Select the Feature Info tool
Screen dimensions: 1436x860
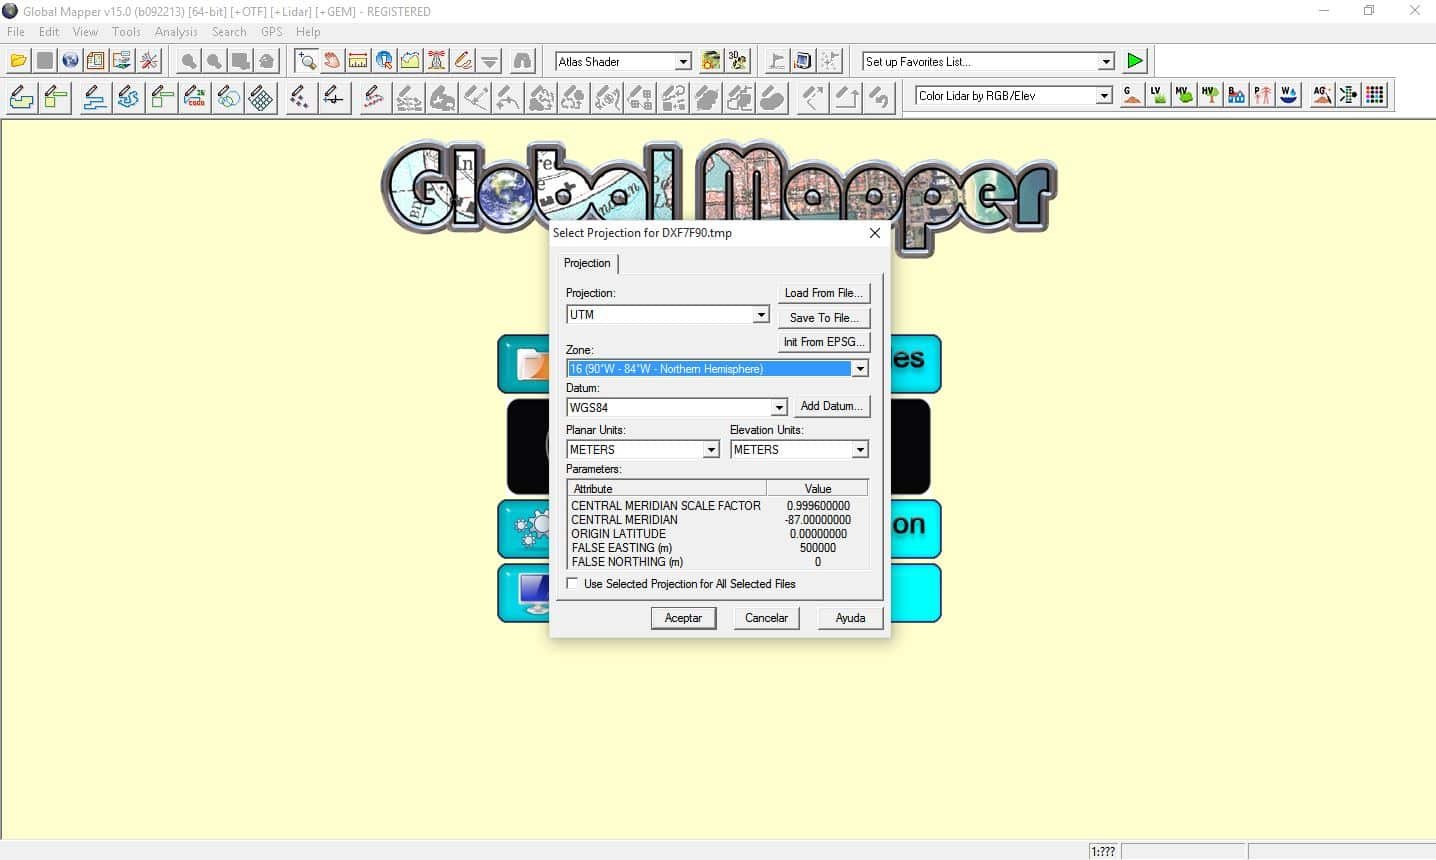(384, 61)
